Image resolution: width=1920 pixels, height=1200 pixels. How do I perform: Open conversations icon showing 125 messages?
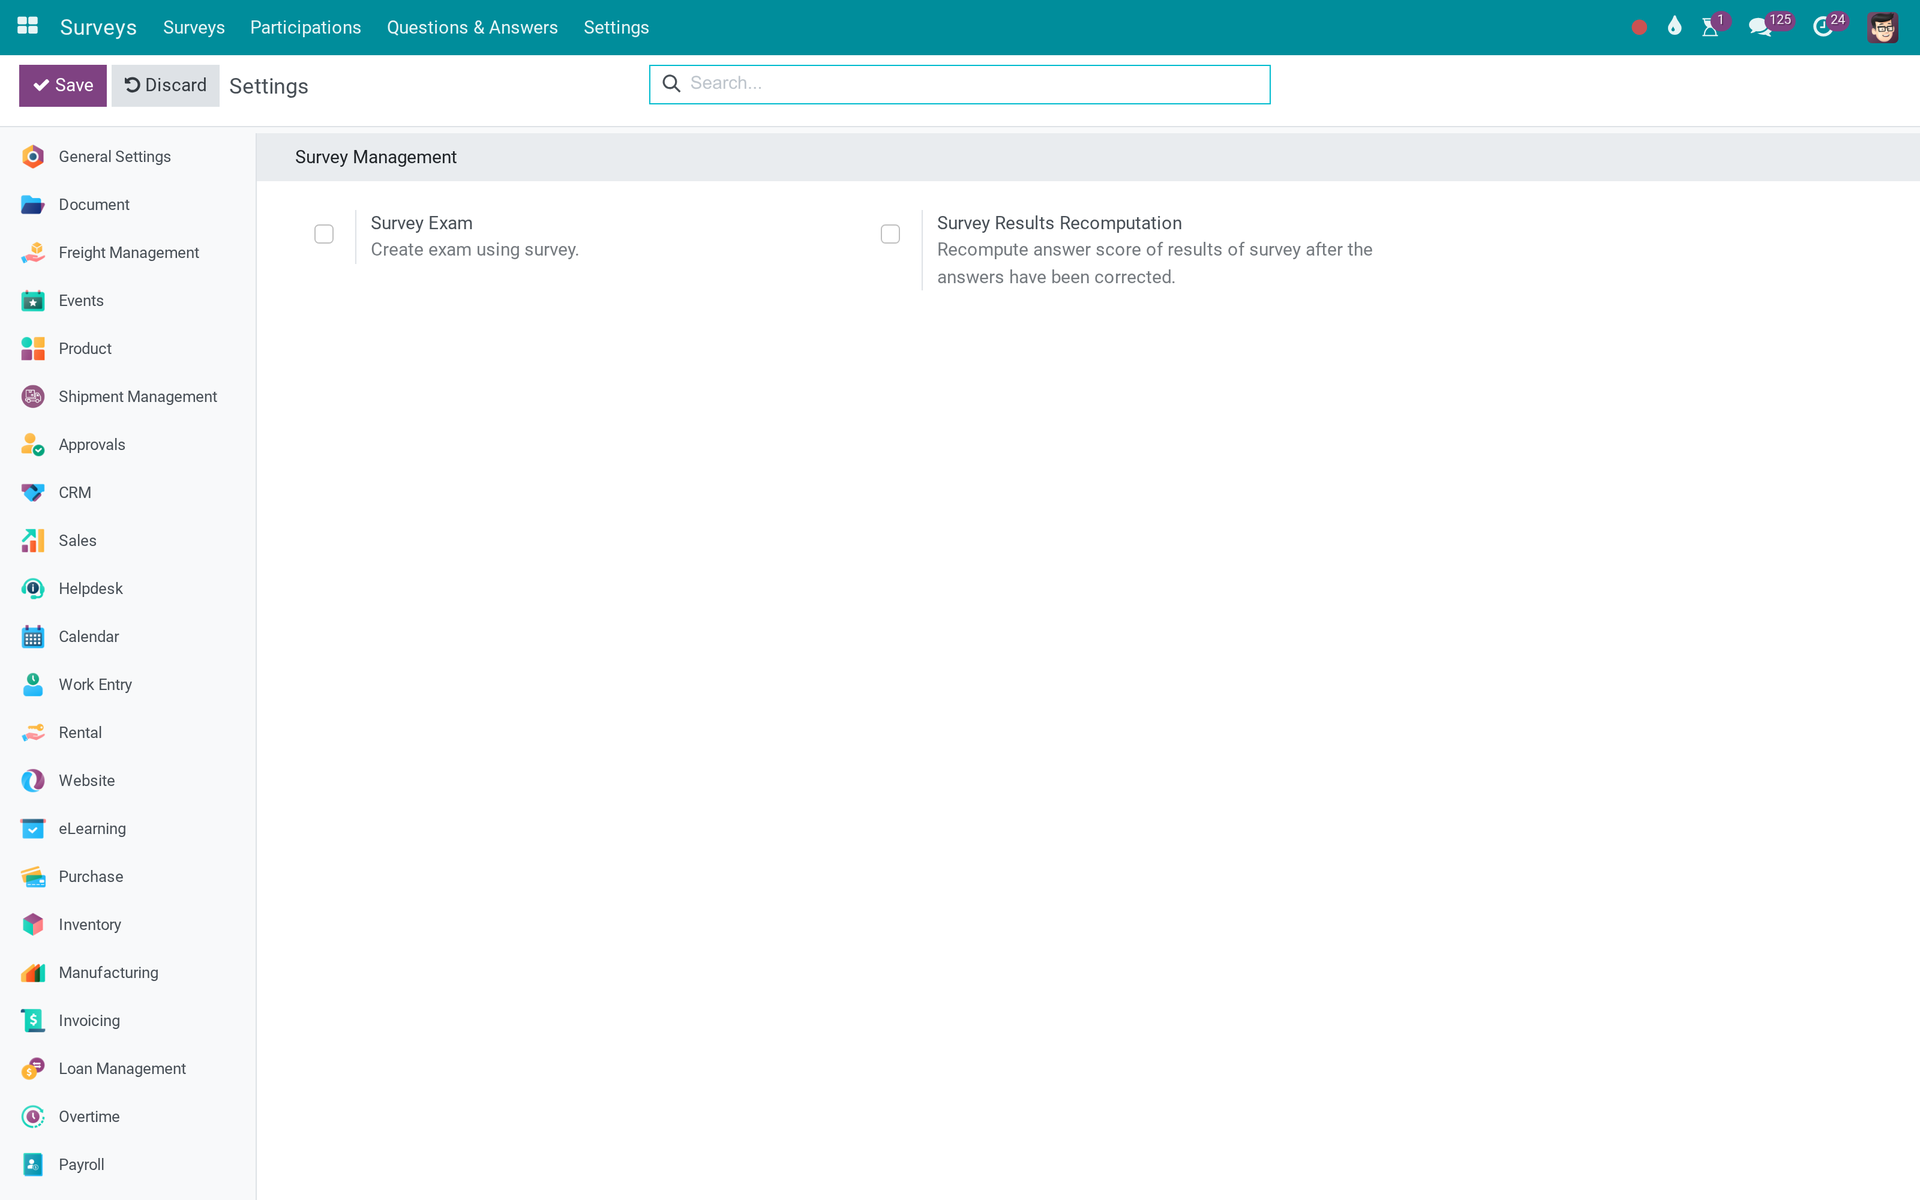click(1760, 27)
